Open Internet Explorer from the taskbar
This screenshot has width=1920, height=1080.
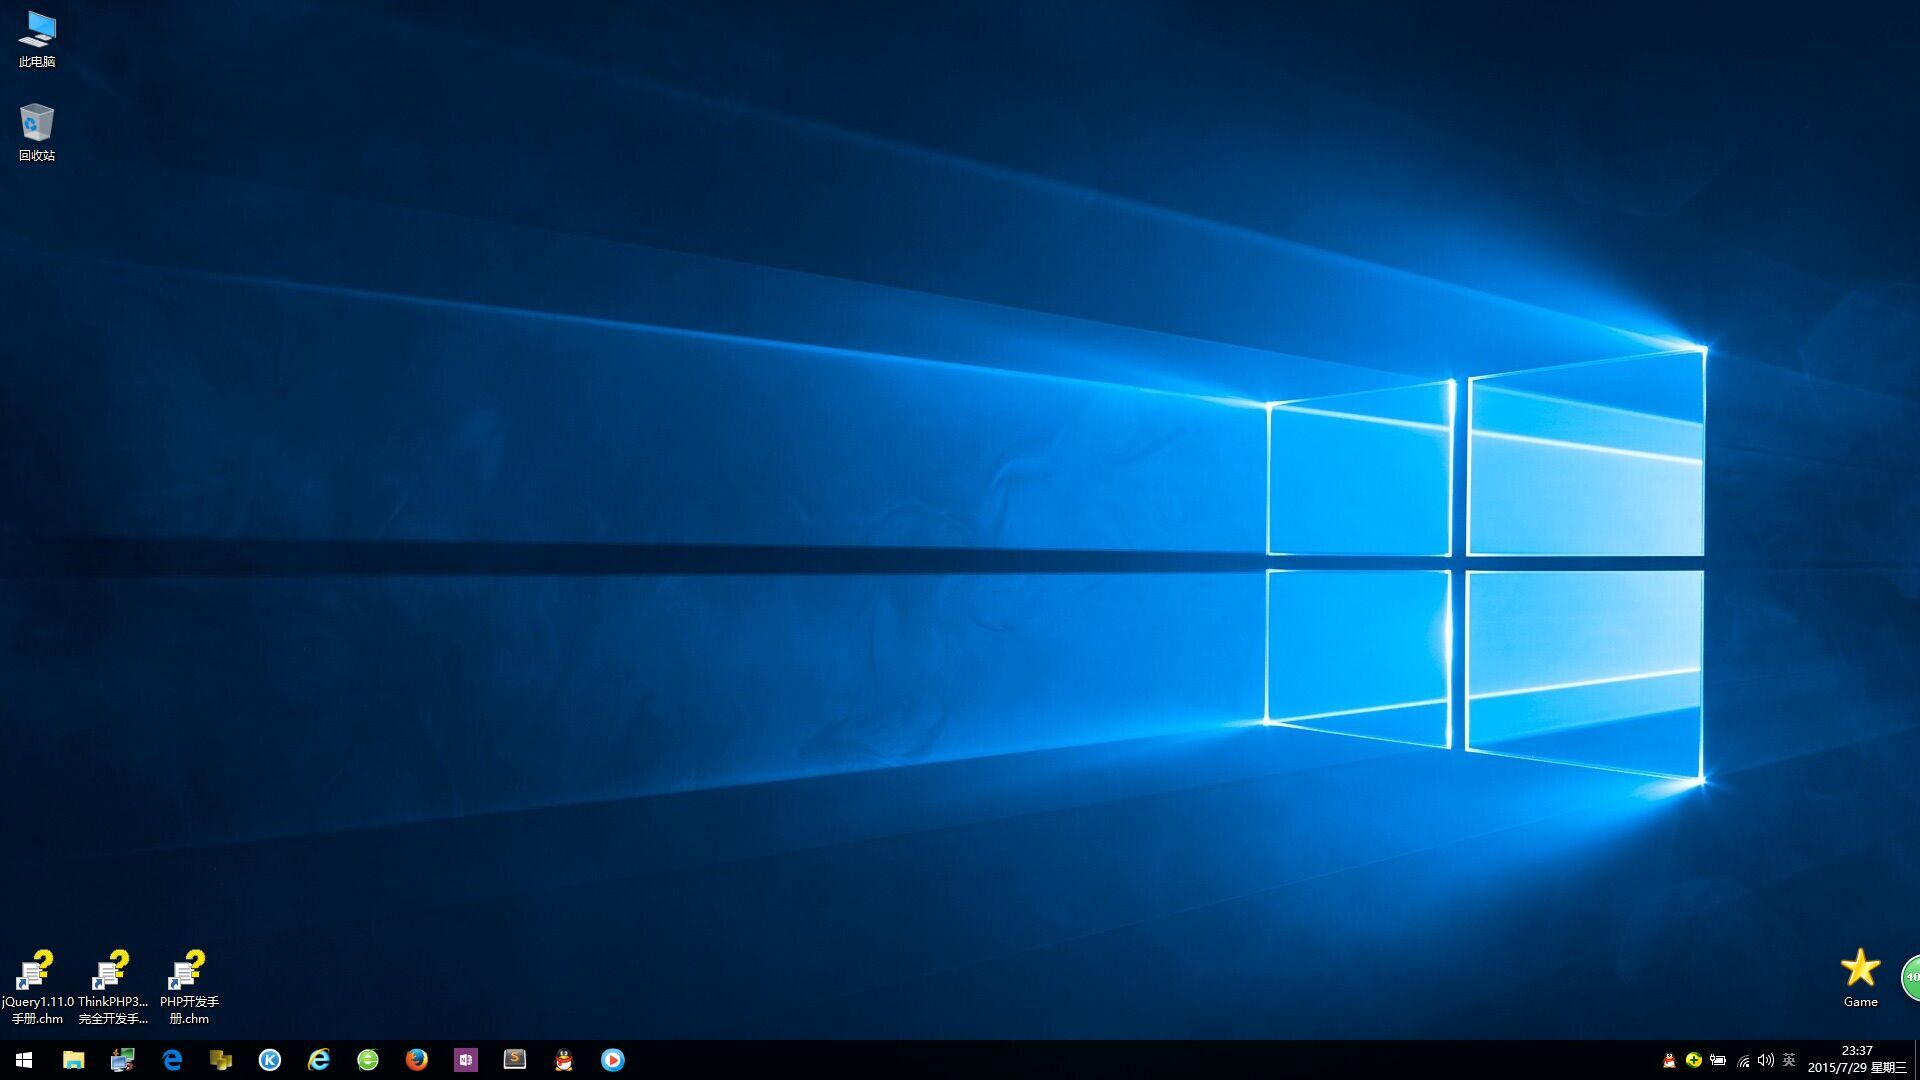point(319,1060)
